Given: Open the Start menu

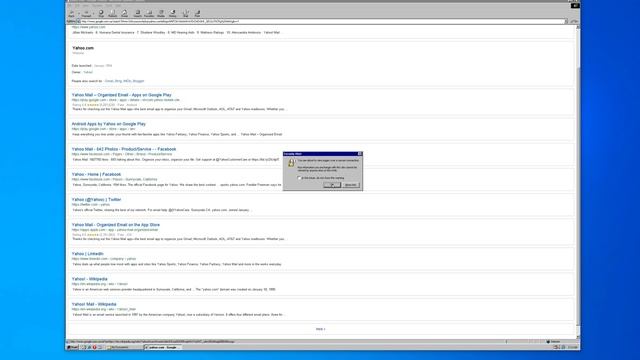Looking at the screenshot, I should point(72,347).
